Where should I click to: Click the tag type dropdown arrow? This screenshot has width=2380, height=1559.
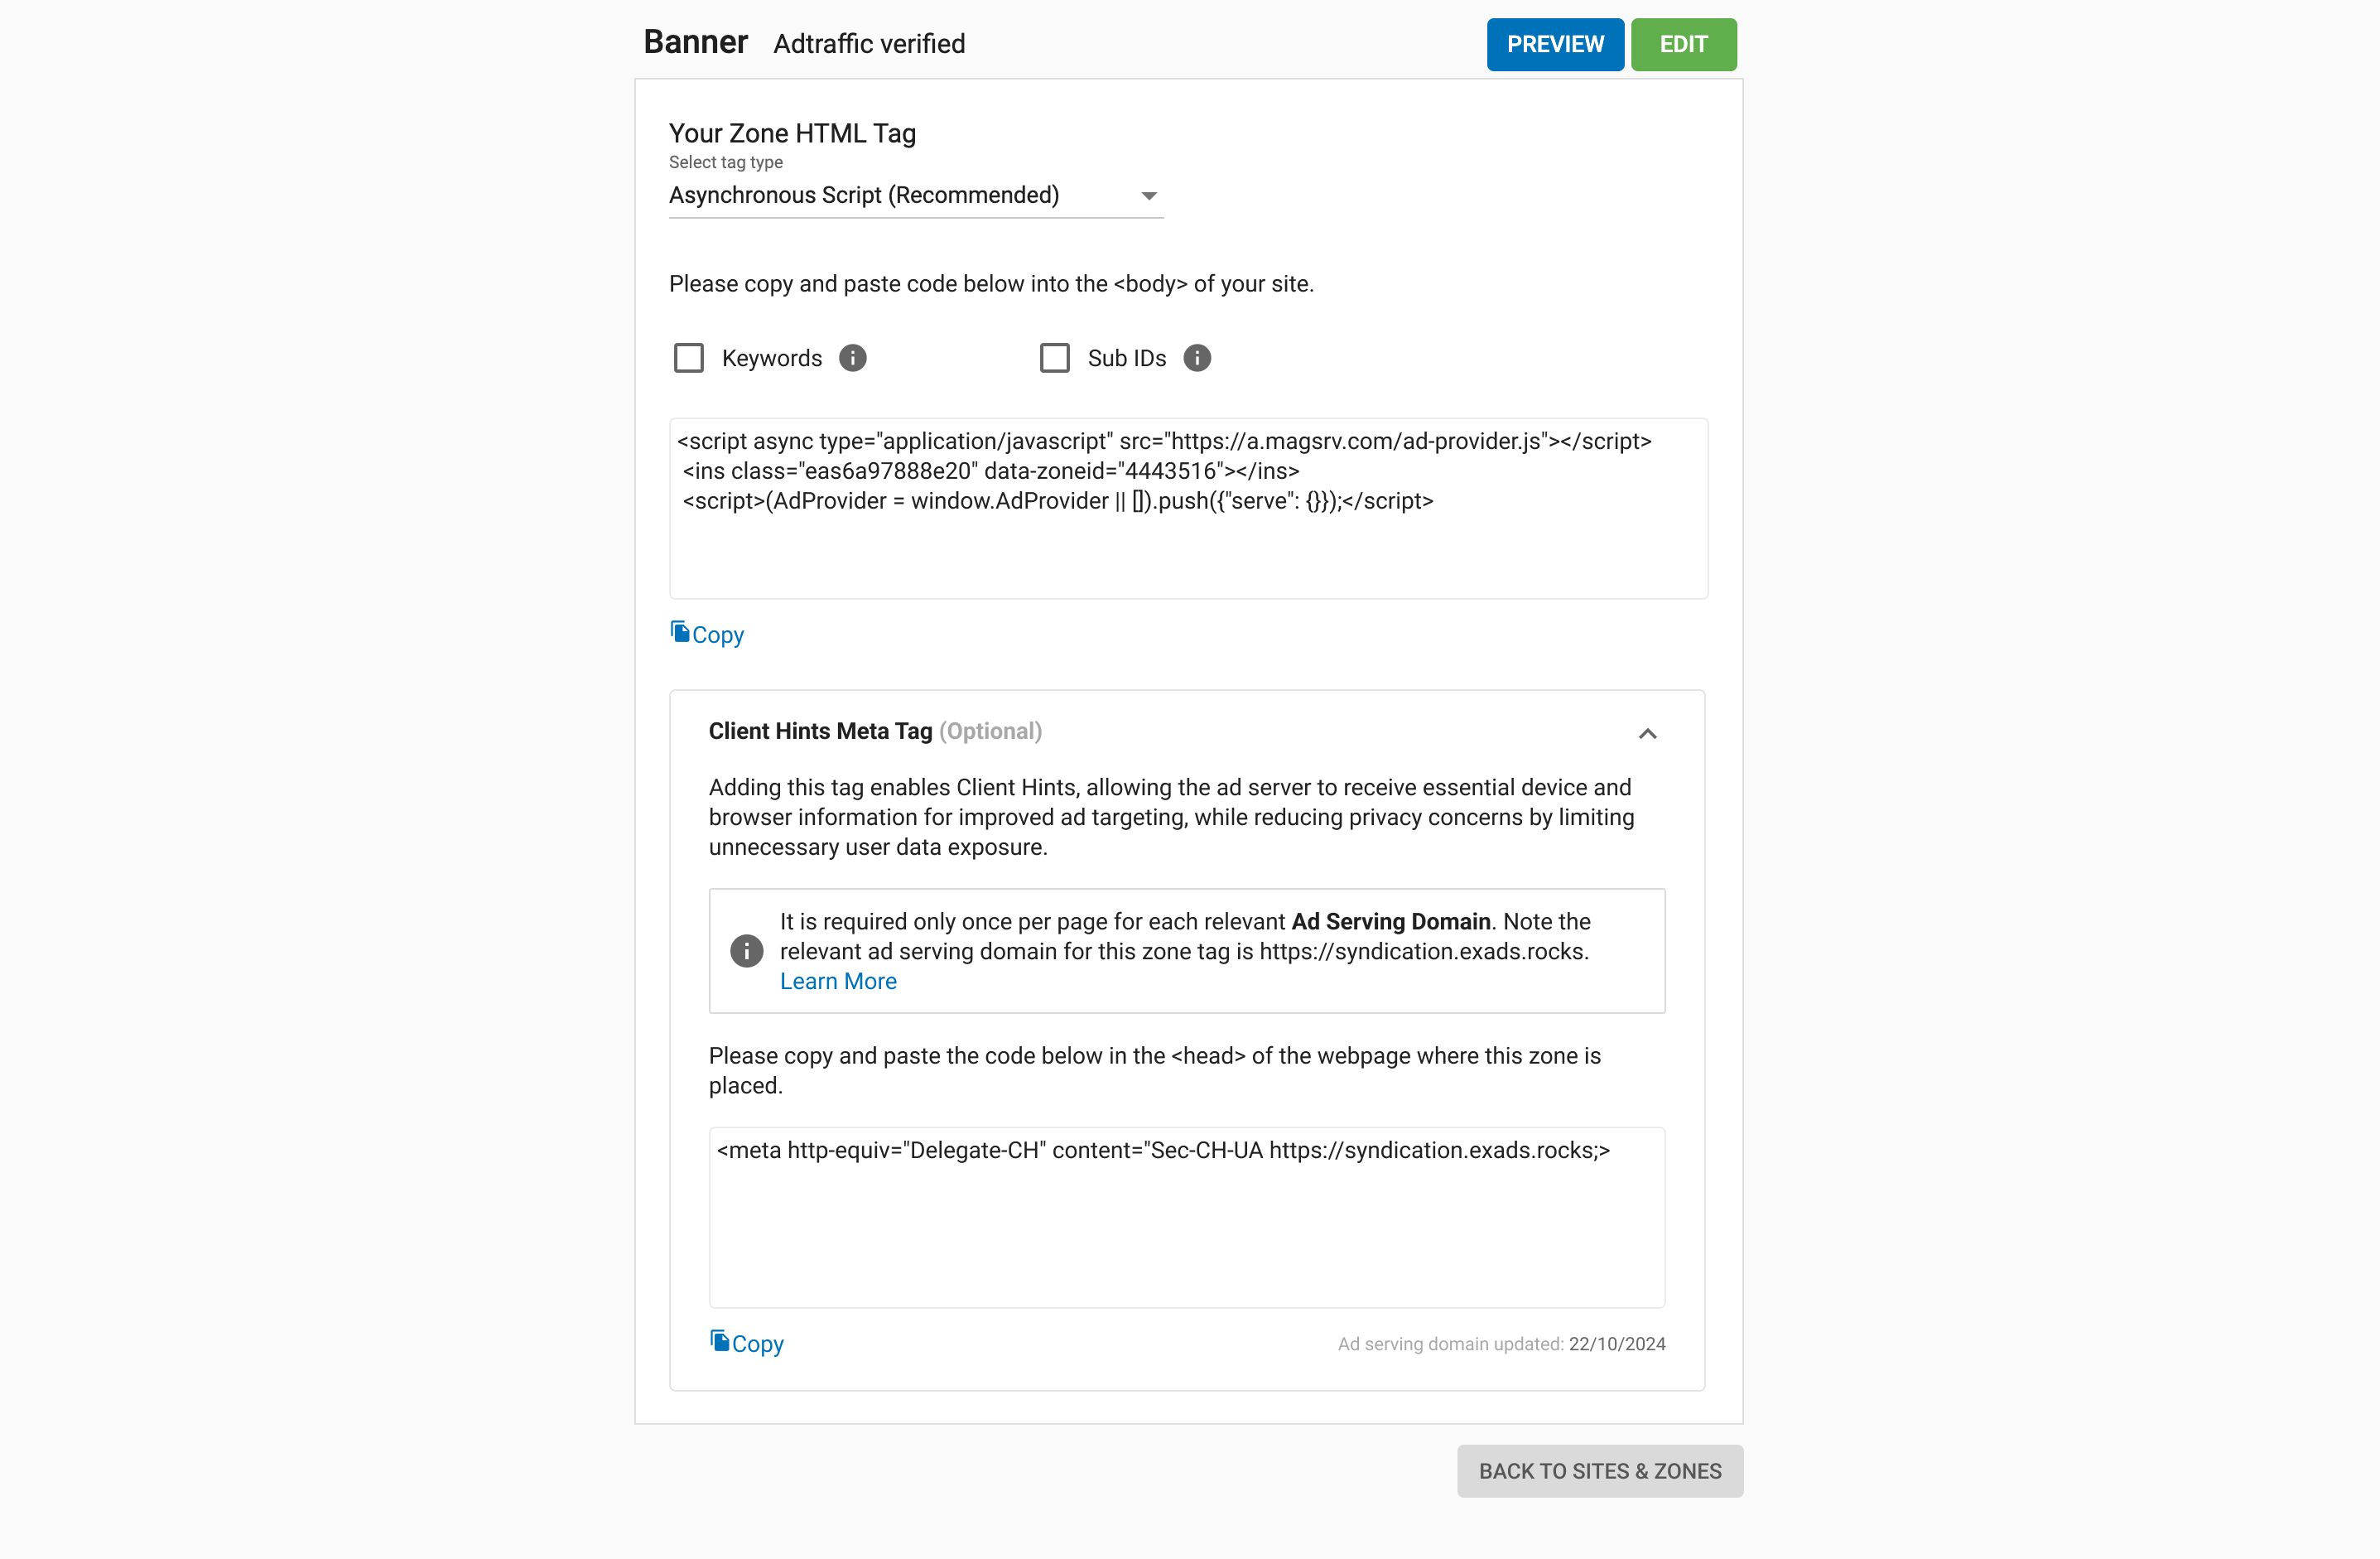click(1149, 196)
